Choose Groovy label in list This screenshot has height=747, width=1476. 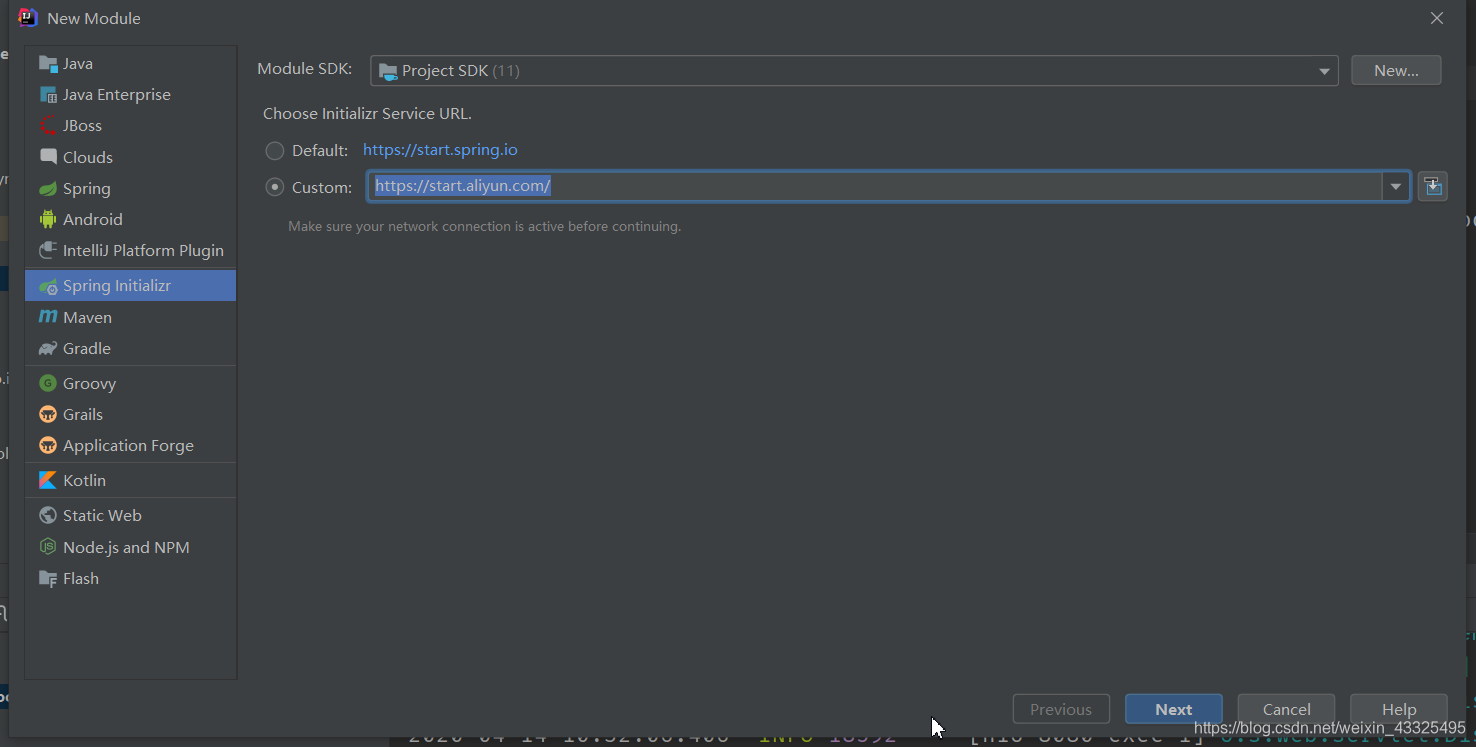[89, 383]
